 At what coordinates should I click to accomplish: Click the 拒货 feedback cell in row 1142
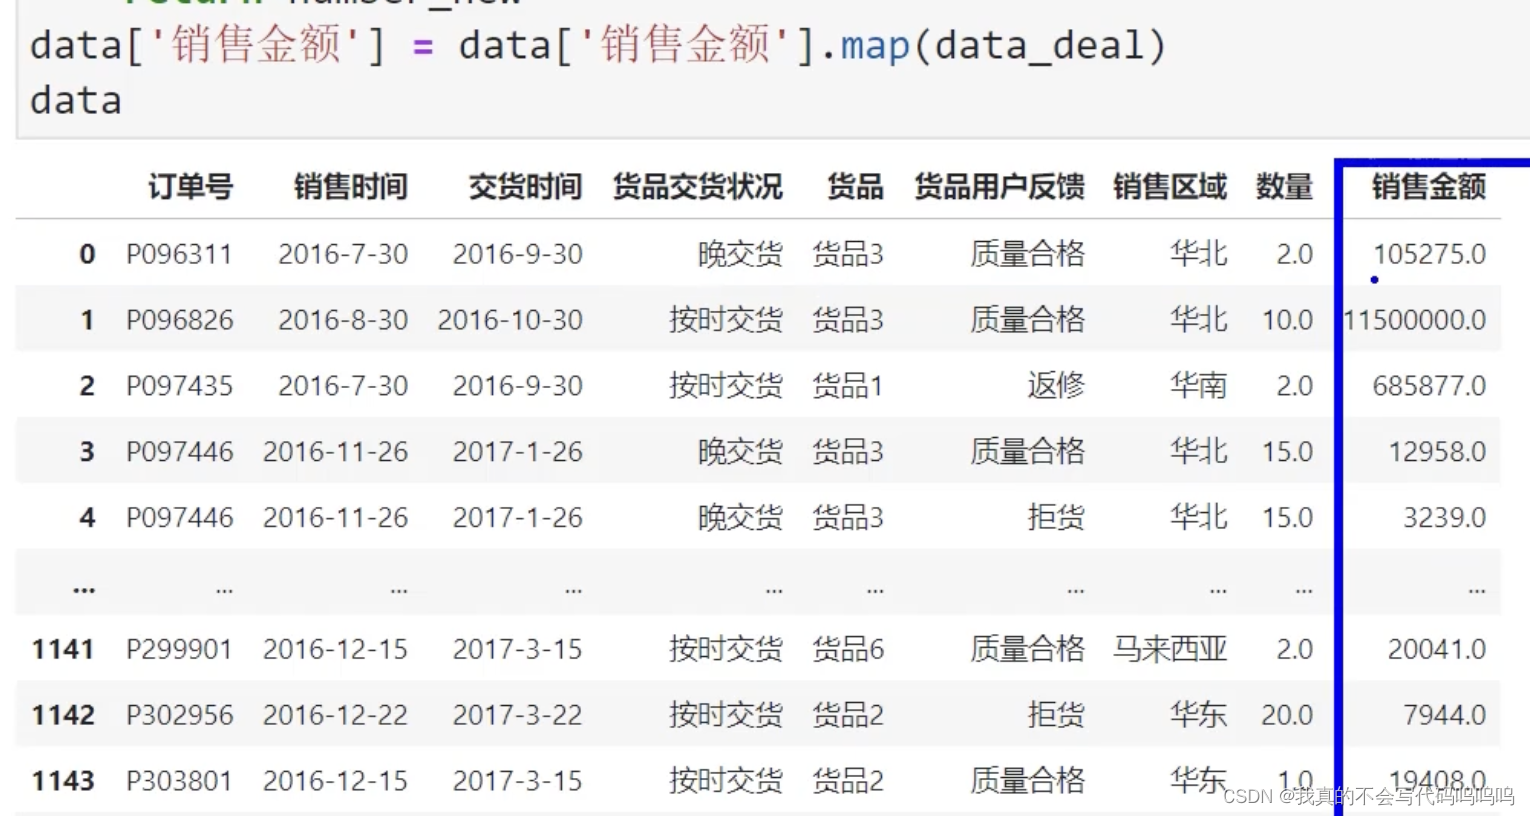click(x=1056, y=715)
